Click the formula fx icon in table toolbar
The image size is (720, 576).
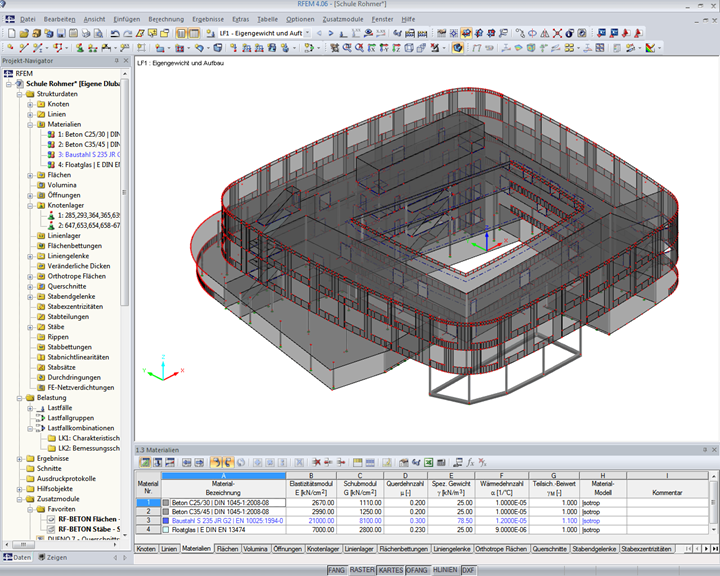pyautogui.click(x=470, y=463)
